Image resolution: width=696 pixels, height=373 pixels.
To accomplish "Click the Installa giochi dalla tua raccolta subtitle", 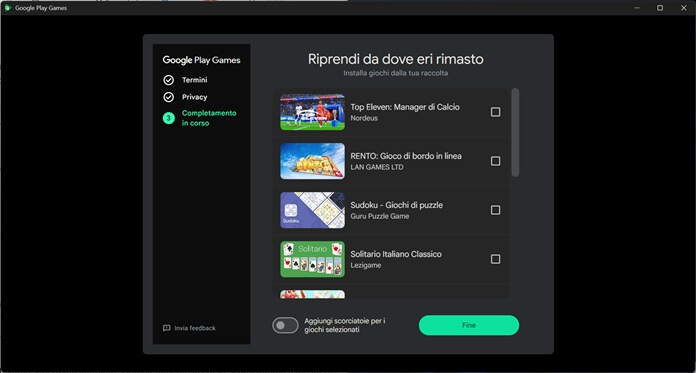I will (395, 73).
